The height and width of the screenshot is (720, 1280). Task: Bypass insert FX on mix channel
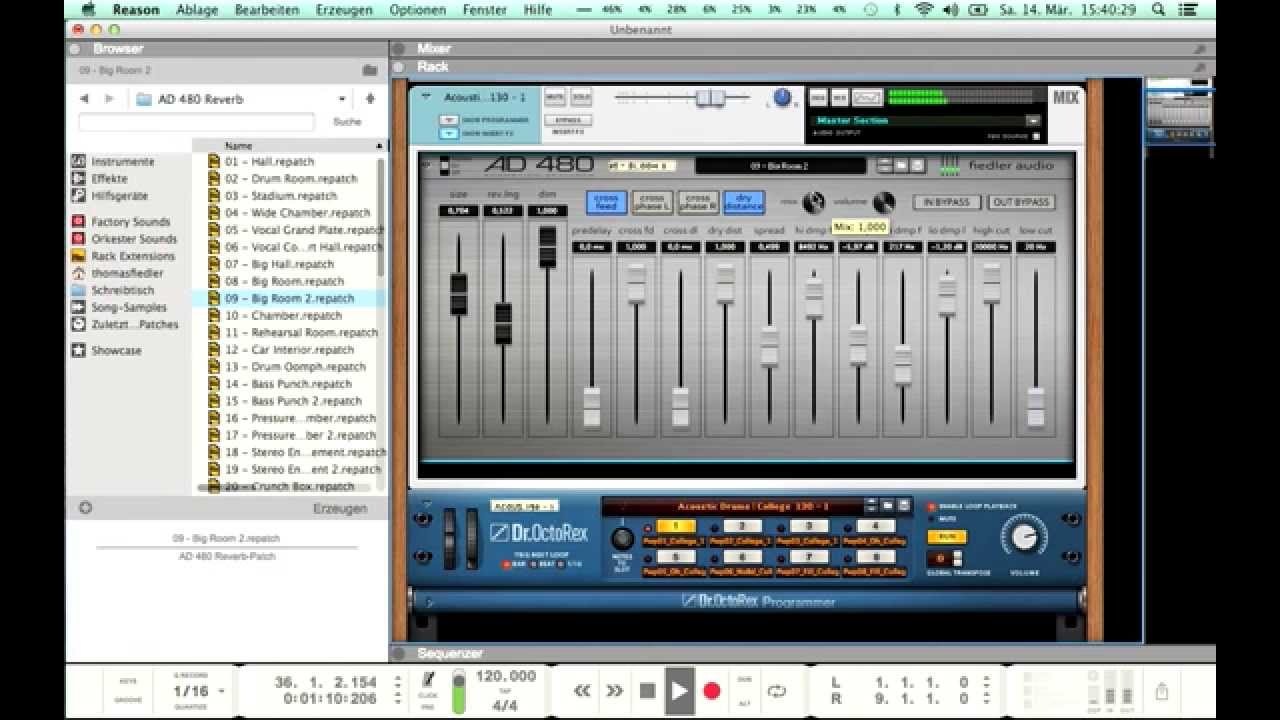tap(570, 120)
